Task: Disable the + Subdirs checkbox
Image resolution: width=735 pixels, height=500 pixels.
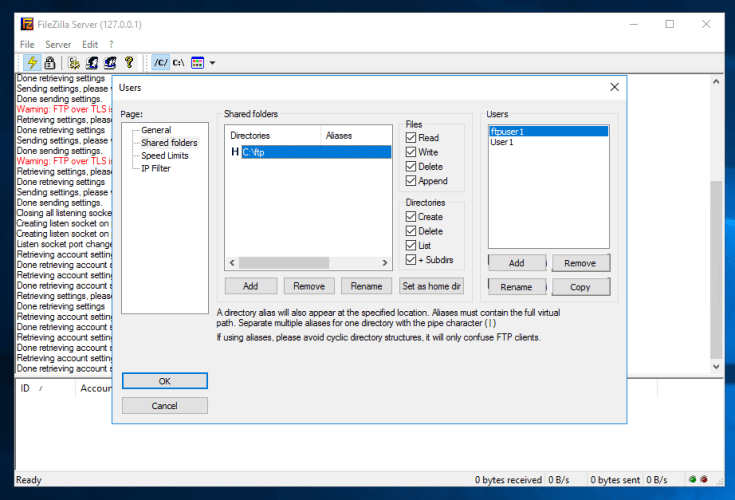Action: (x=411, y=260)
